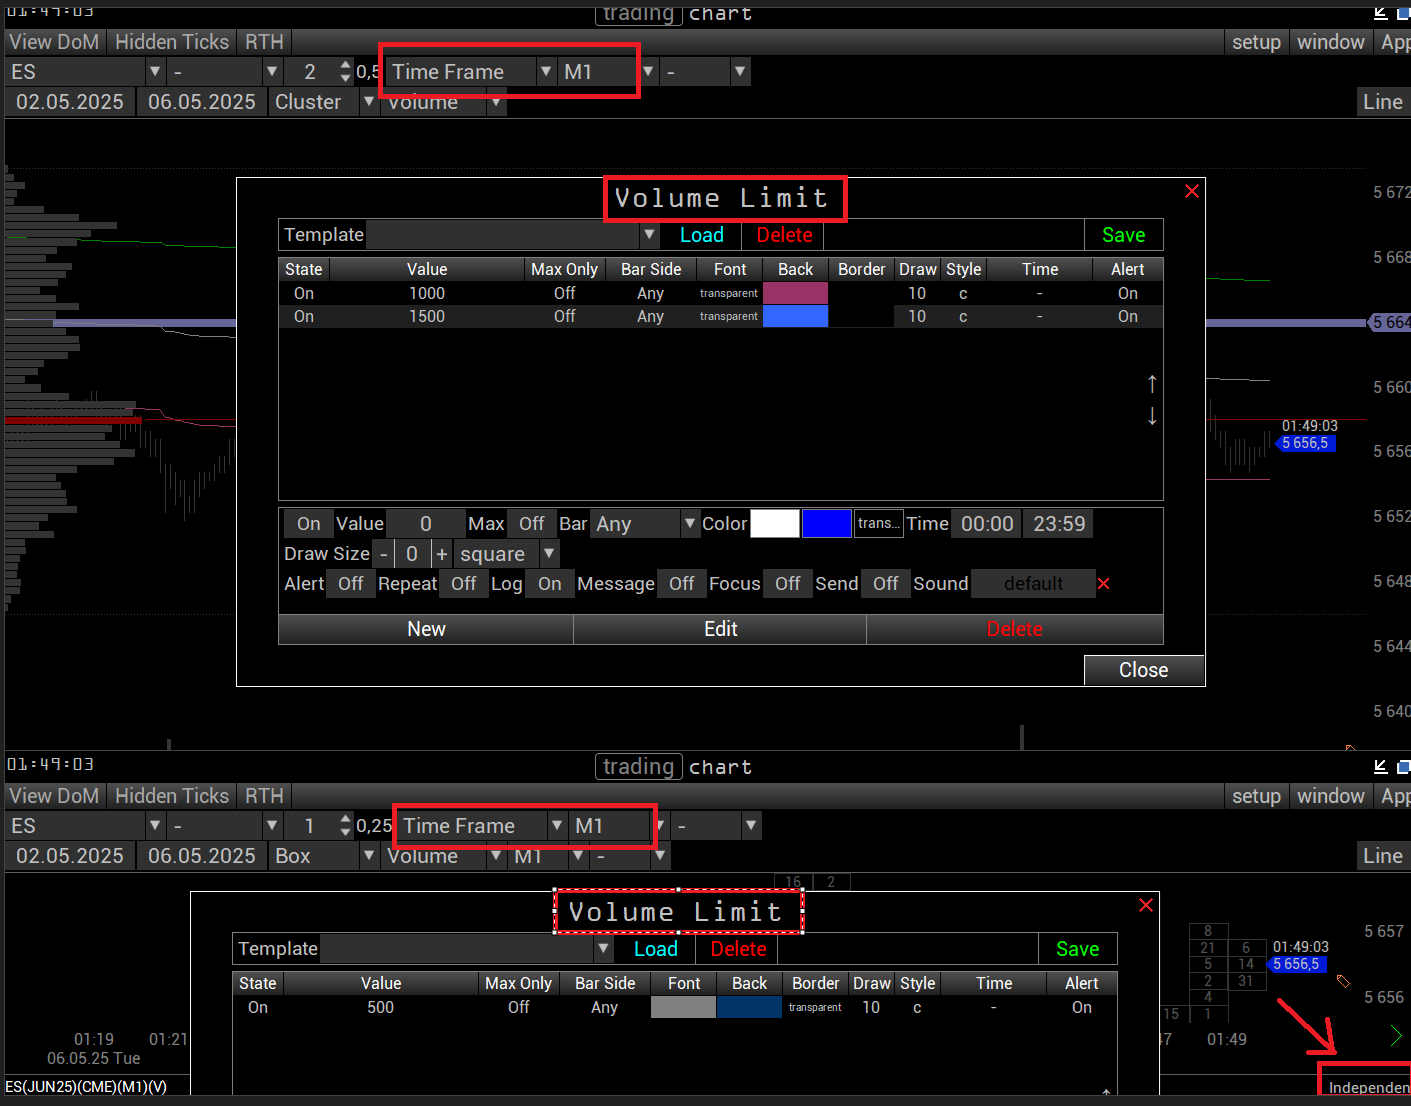Toggle Max Off in editor row
Viewport: 1411px width, 1106px height.
click(x=531, y=524)
